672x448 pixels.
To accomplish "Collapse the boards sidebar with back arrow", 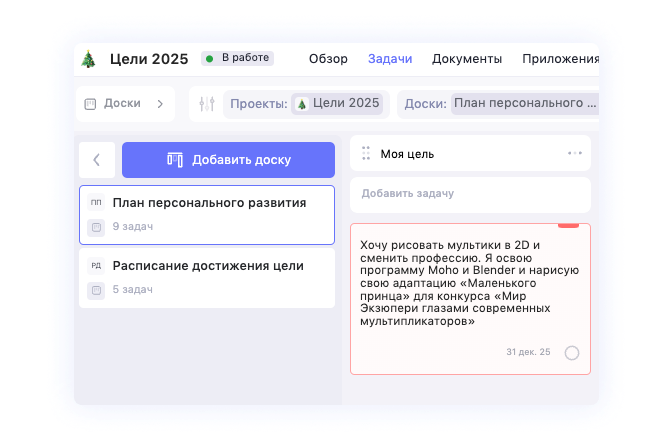I will point(97,160).
